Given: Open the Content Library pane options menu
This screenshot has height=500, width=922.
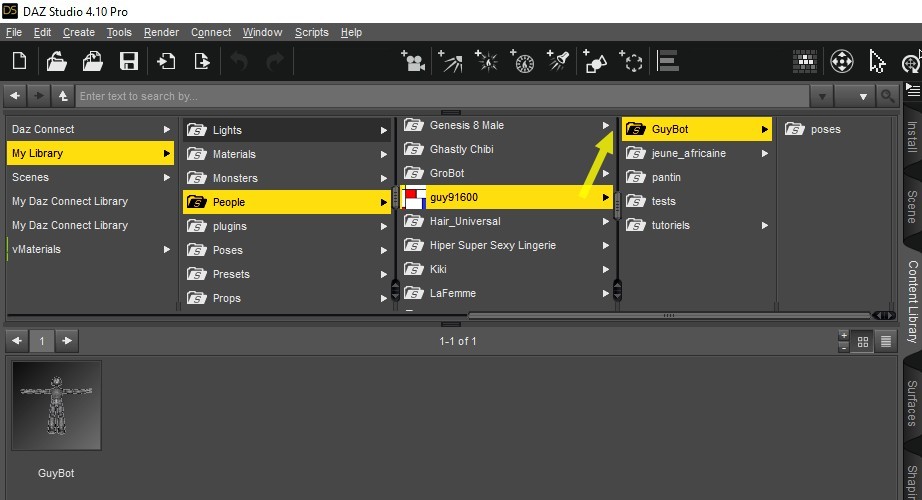Looking at the screenshot, I should [913, 90].
